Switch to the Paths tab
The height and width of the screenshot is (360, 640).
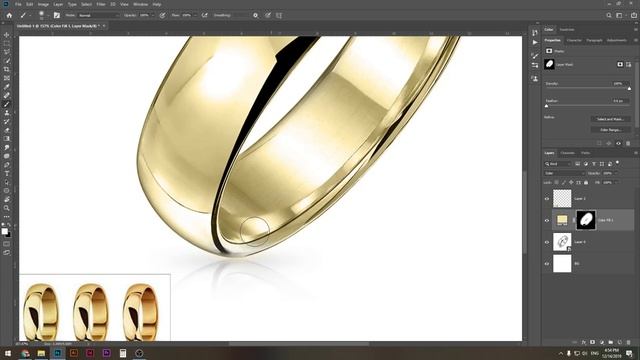coord(586,153)
